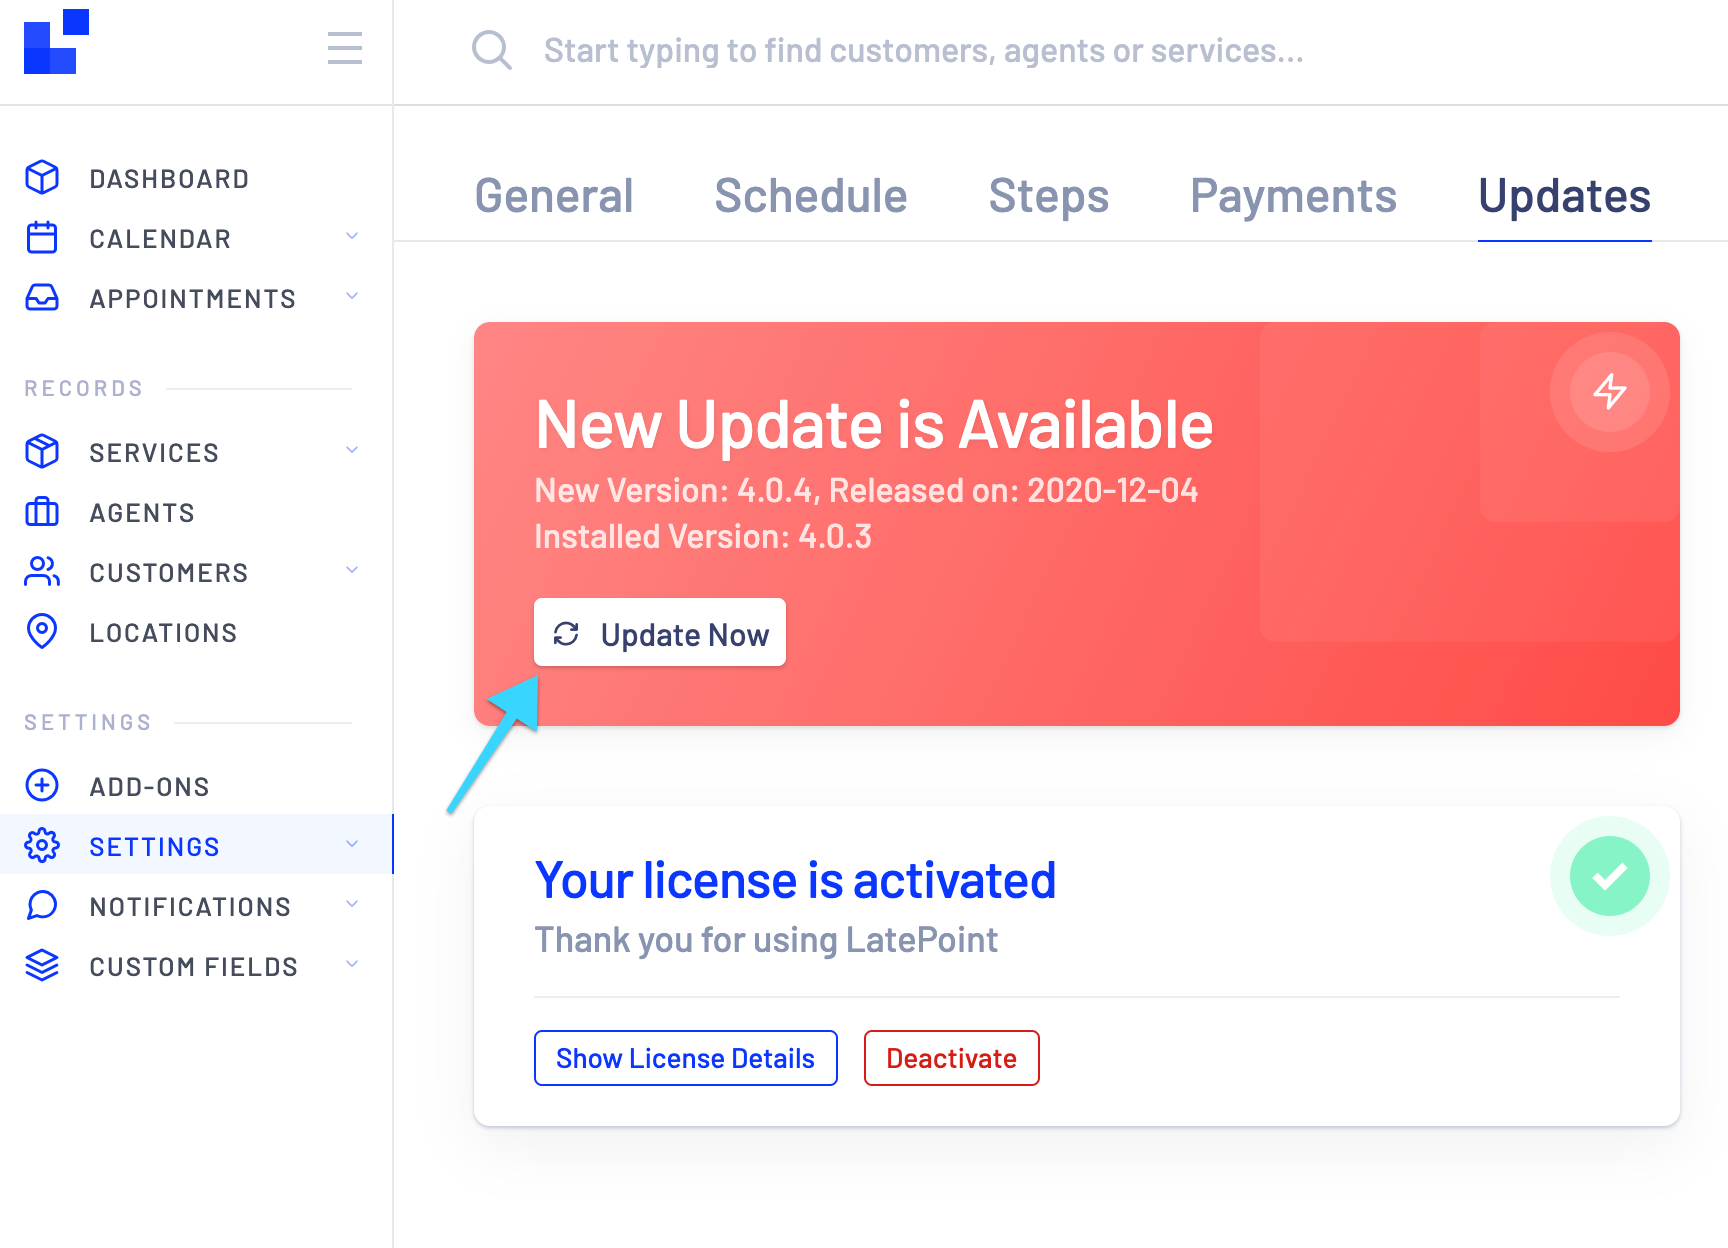
Task: Show License Details
Action: [685, 1057]
